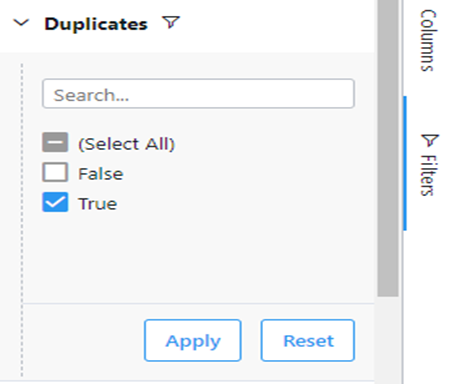The width and height of the screenshot is (452, 384).
Task: Open the Columns side tab
Action: point(428,41)
